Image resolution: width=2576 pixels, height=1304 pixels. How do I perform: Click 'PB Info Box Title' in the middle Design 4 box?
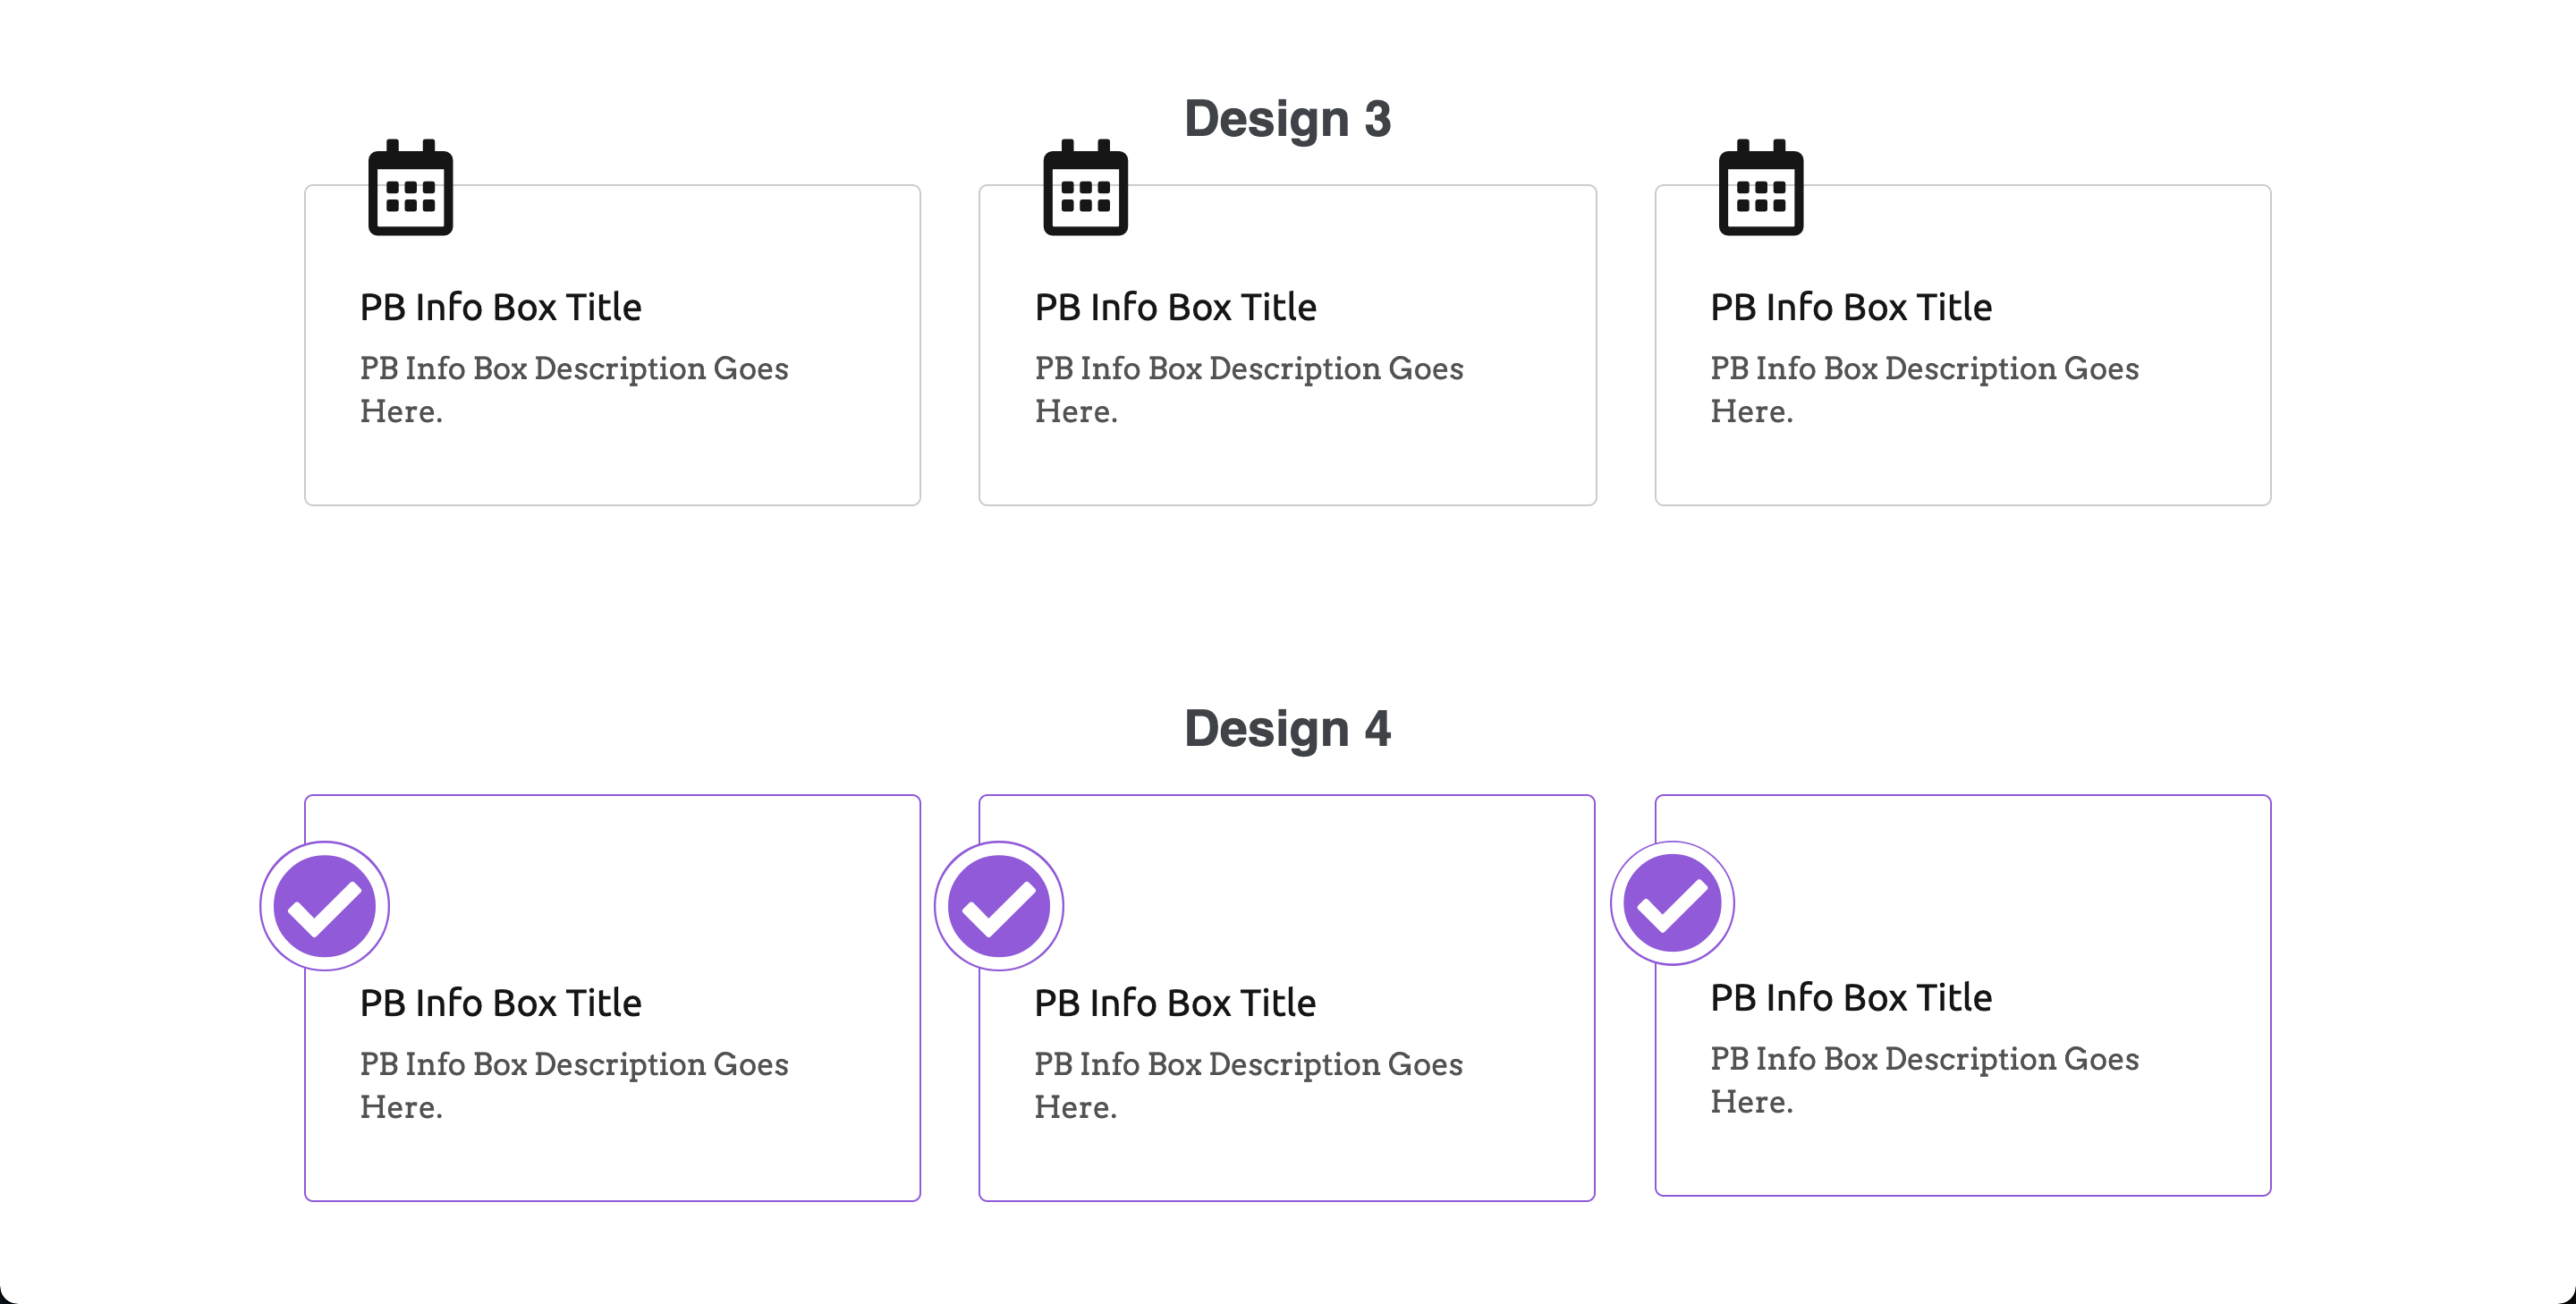pos(1175,1003)
